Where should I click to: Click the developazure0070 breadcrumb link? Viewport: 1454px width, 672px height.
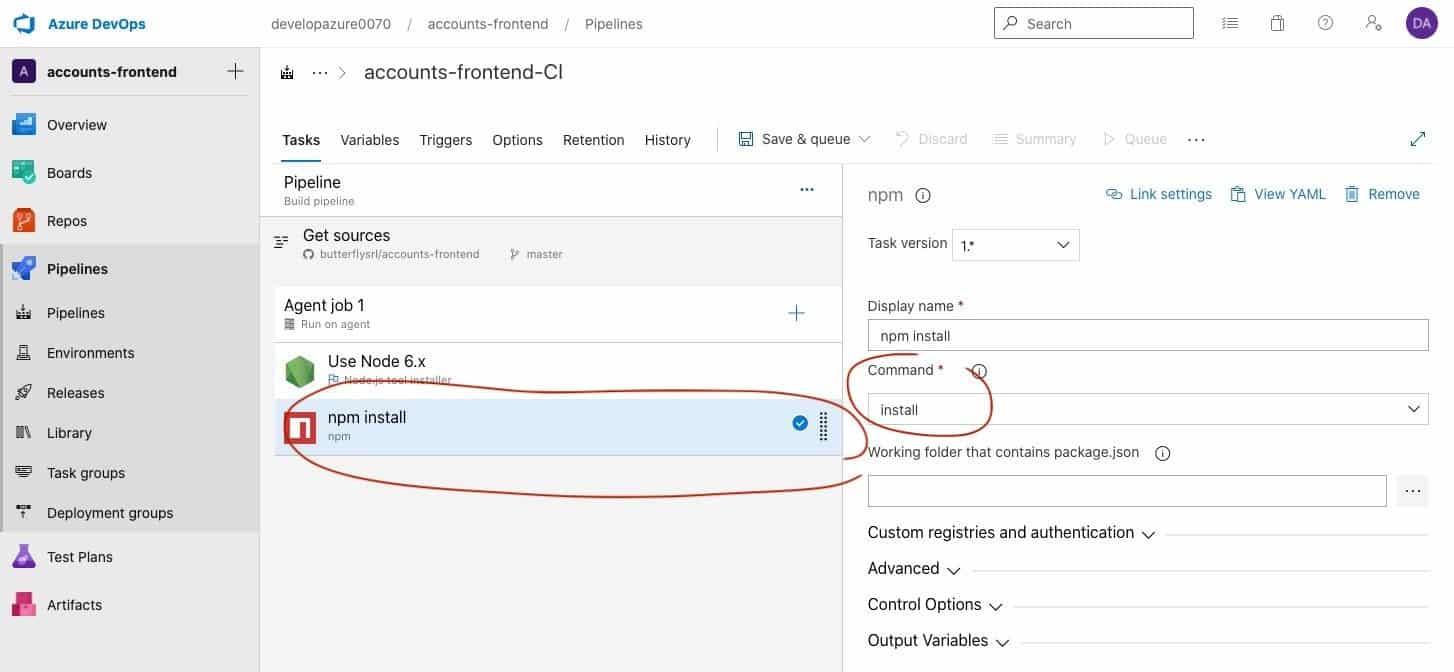click(x=331, y=23)
